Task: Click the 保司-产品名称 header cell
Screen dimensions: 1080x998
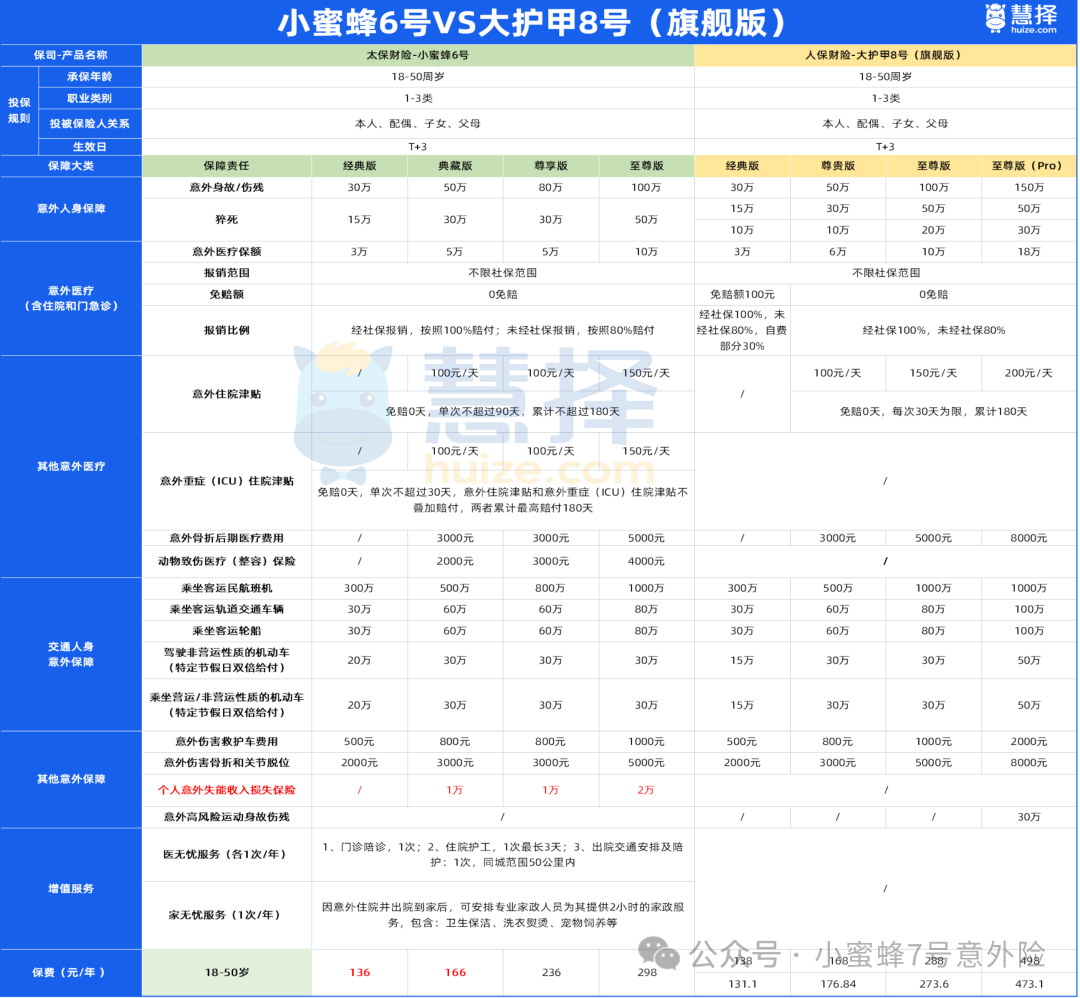Action: click(71, 55)
